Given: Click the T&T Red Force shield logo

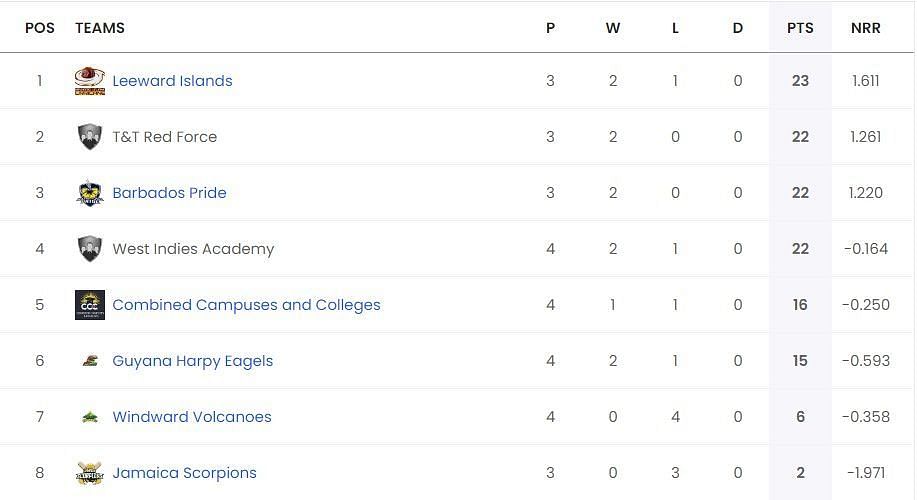Looking at the screenshot, I should pos(89,137).
